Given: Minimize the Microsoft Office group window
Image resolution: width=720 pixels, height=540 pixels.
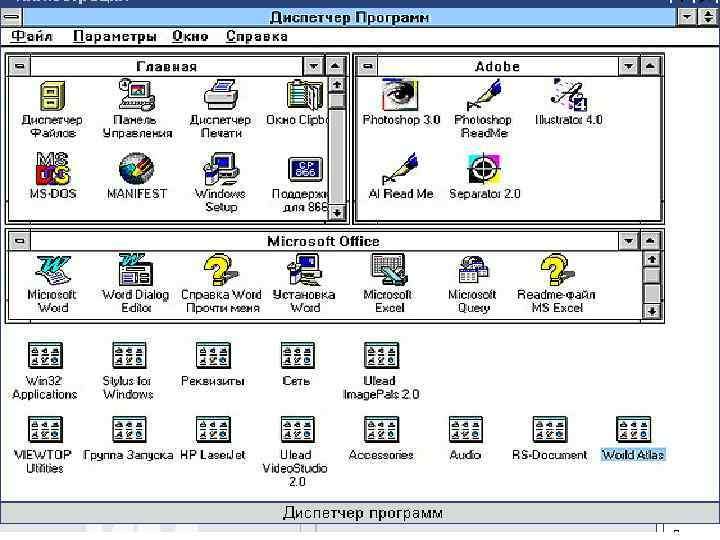Looking at the screenshot, I should (x=629, y=241).
